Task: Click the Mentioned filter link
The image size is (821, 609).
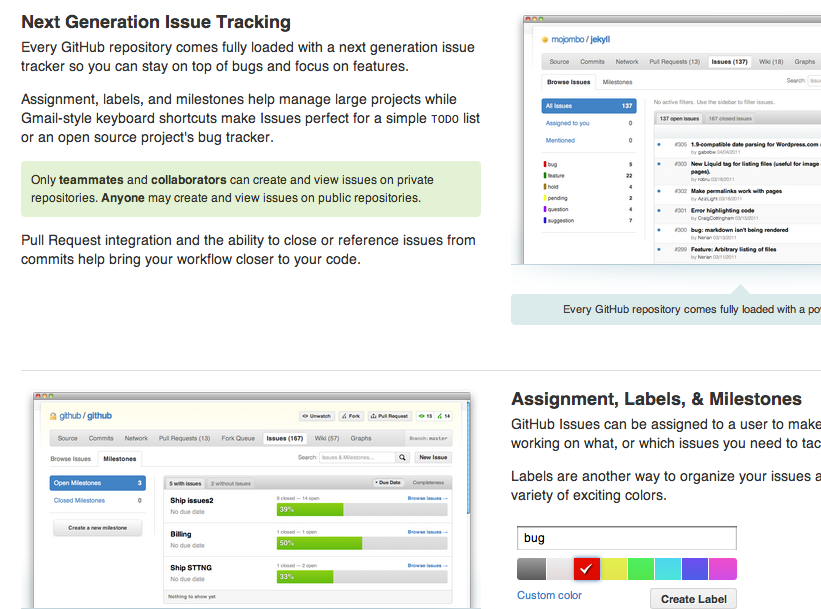Action: click(560, 140)
